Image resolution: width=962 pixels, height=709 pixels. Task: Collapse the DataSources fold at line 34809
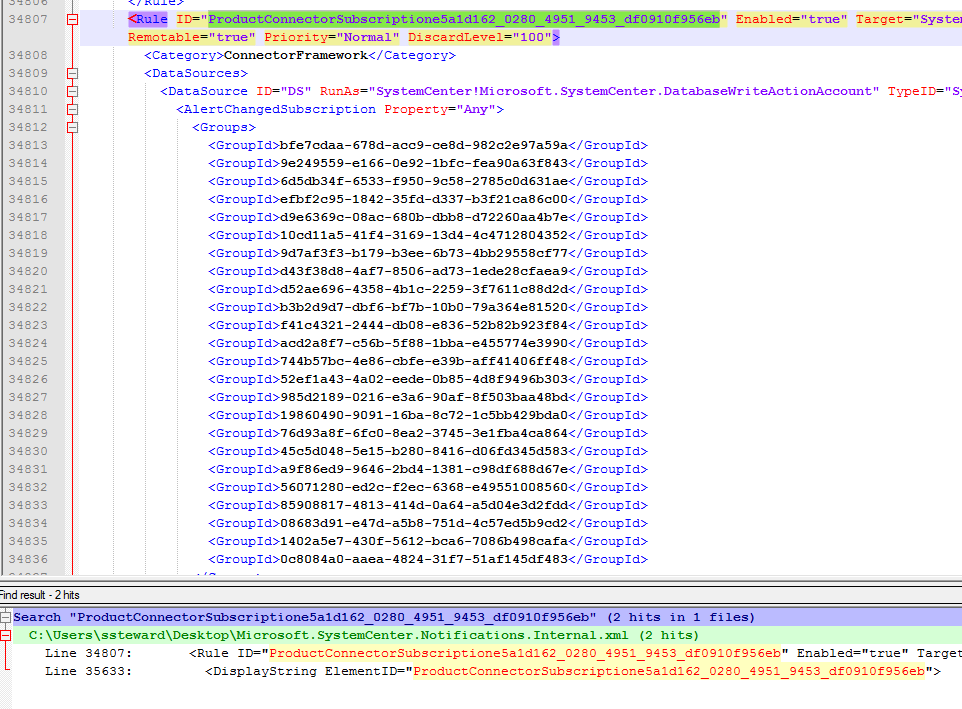tap(72, 74)
